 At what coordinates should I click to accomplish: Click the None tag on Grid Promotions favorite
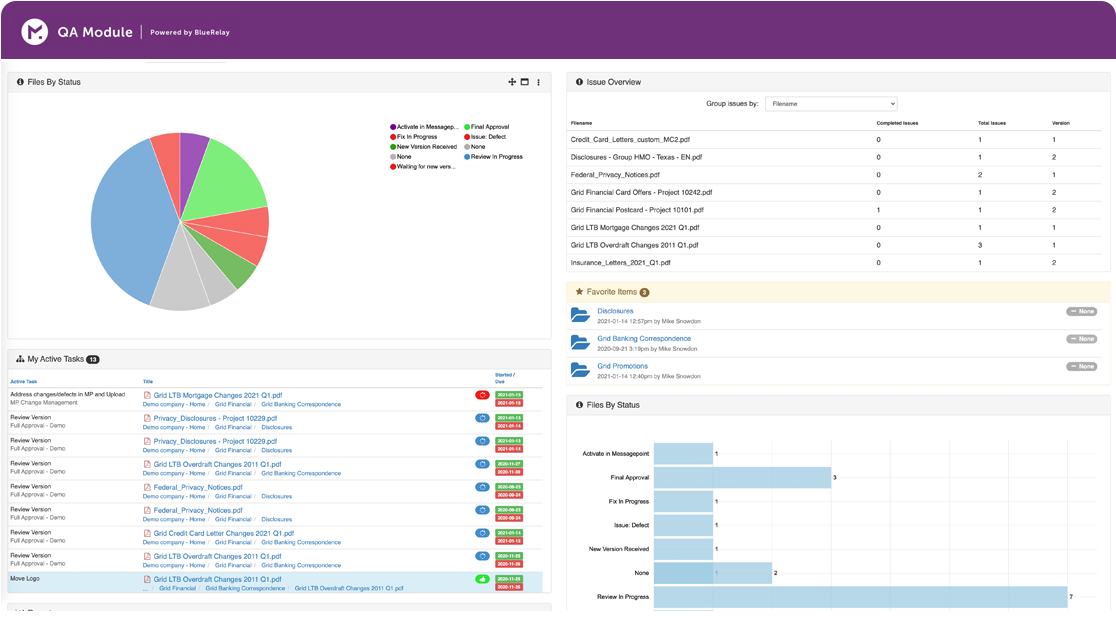coord(1082,366)
